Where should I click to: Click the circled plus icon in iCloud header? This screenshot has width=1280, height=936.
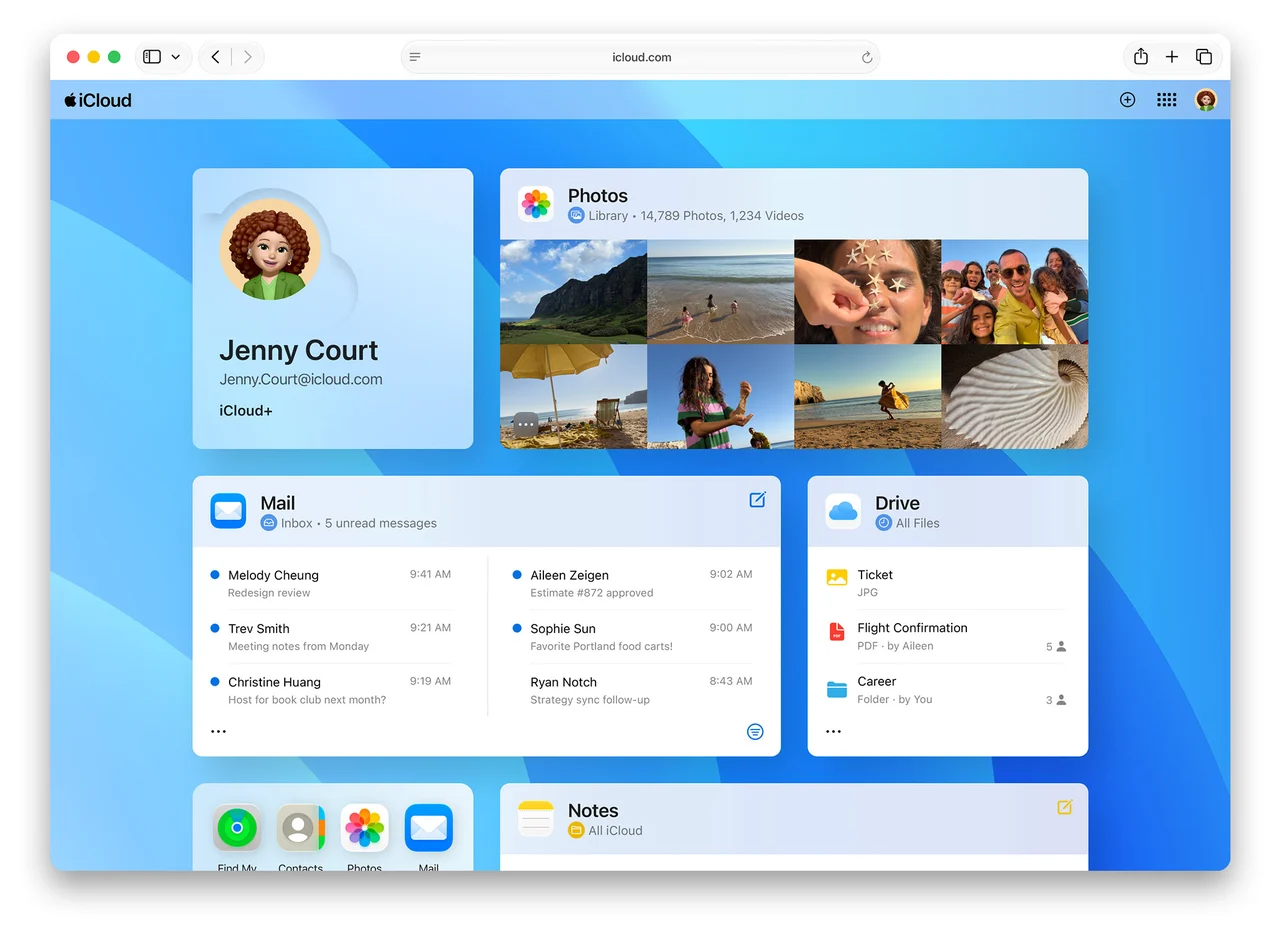(x=1127, y=100)
